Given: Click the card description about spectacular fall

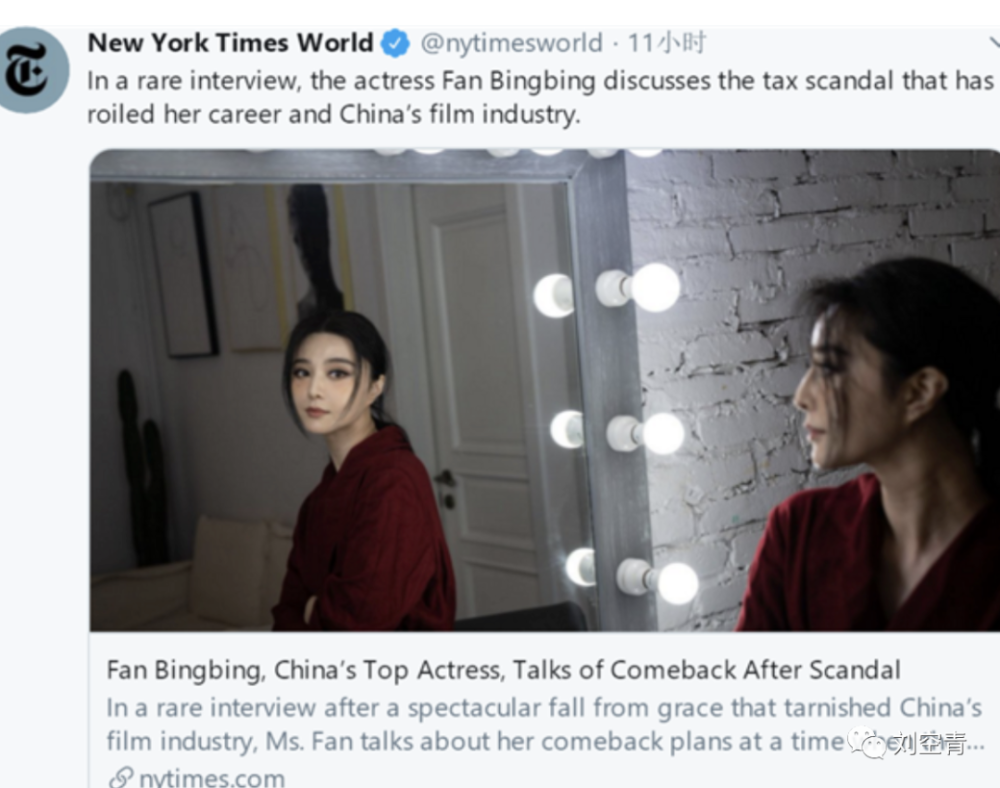Looking at the screenshot, I should [x=544, y=708].
